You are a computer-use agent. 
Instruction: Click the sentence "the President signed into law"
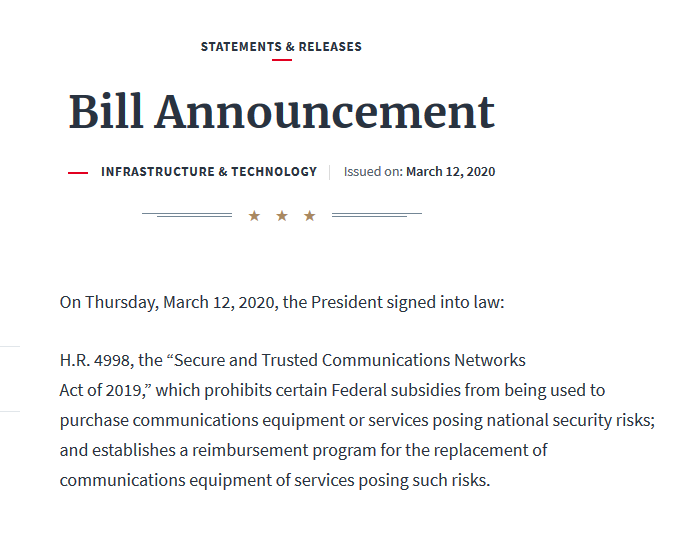[x=394, y=302]
